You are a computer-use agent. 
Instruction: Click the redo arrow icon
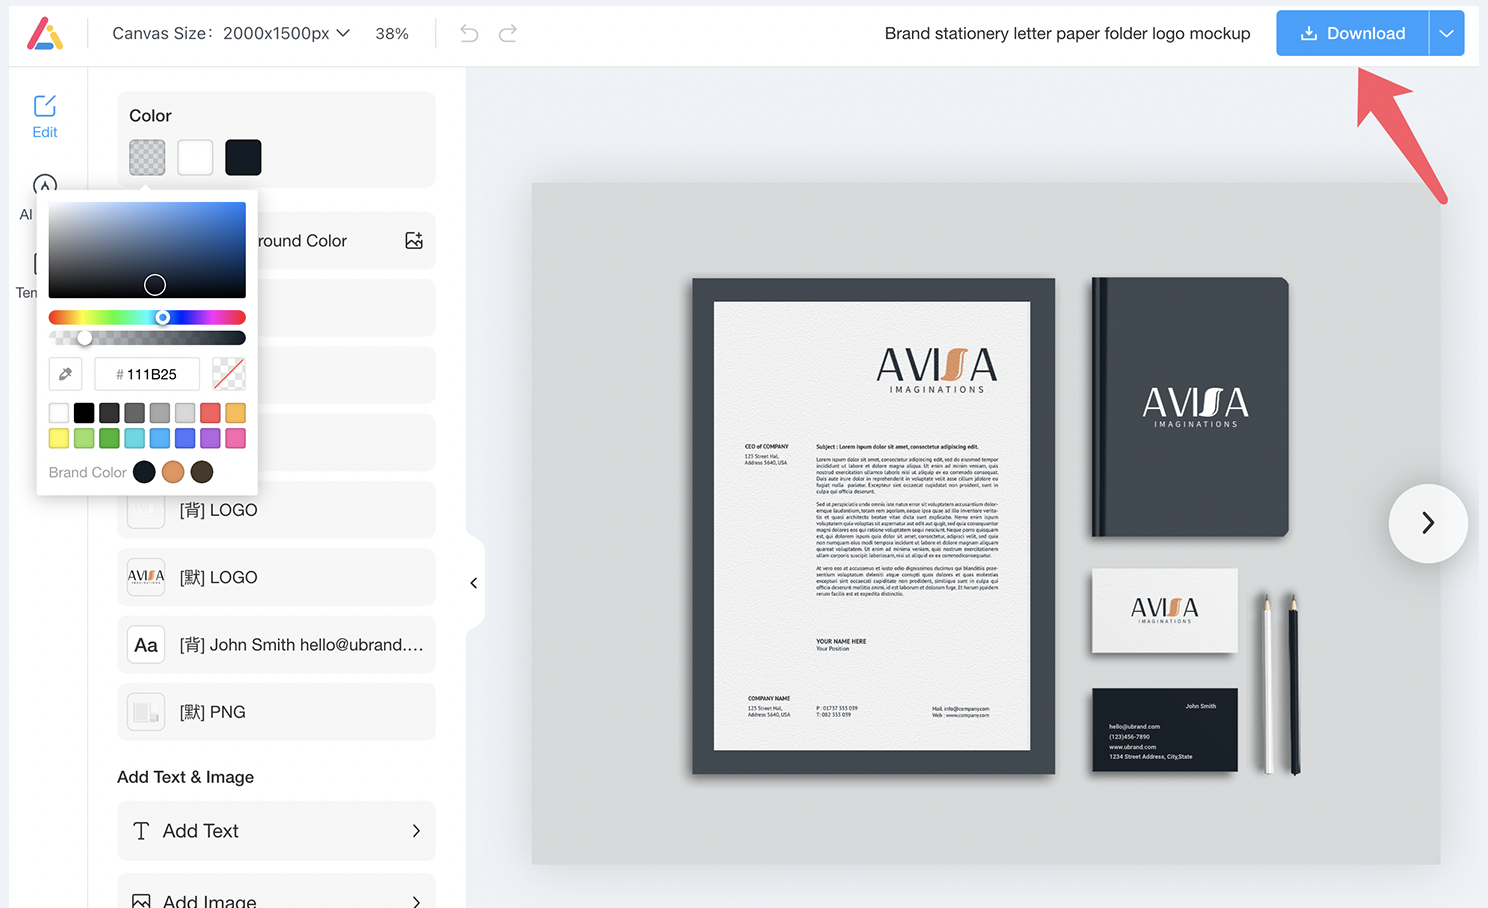[508, 34]
